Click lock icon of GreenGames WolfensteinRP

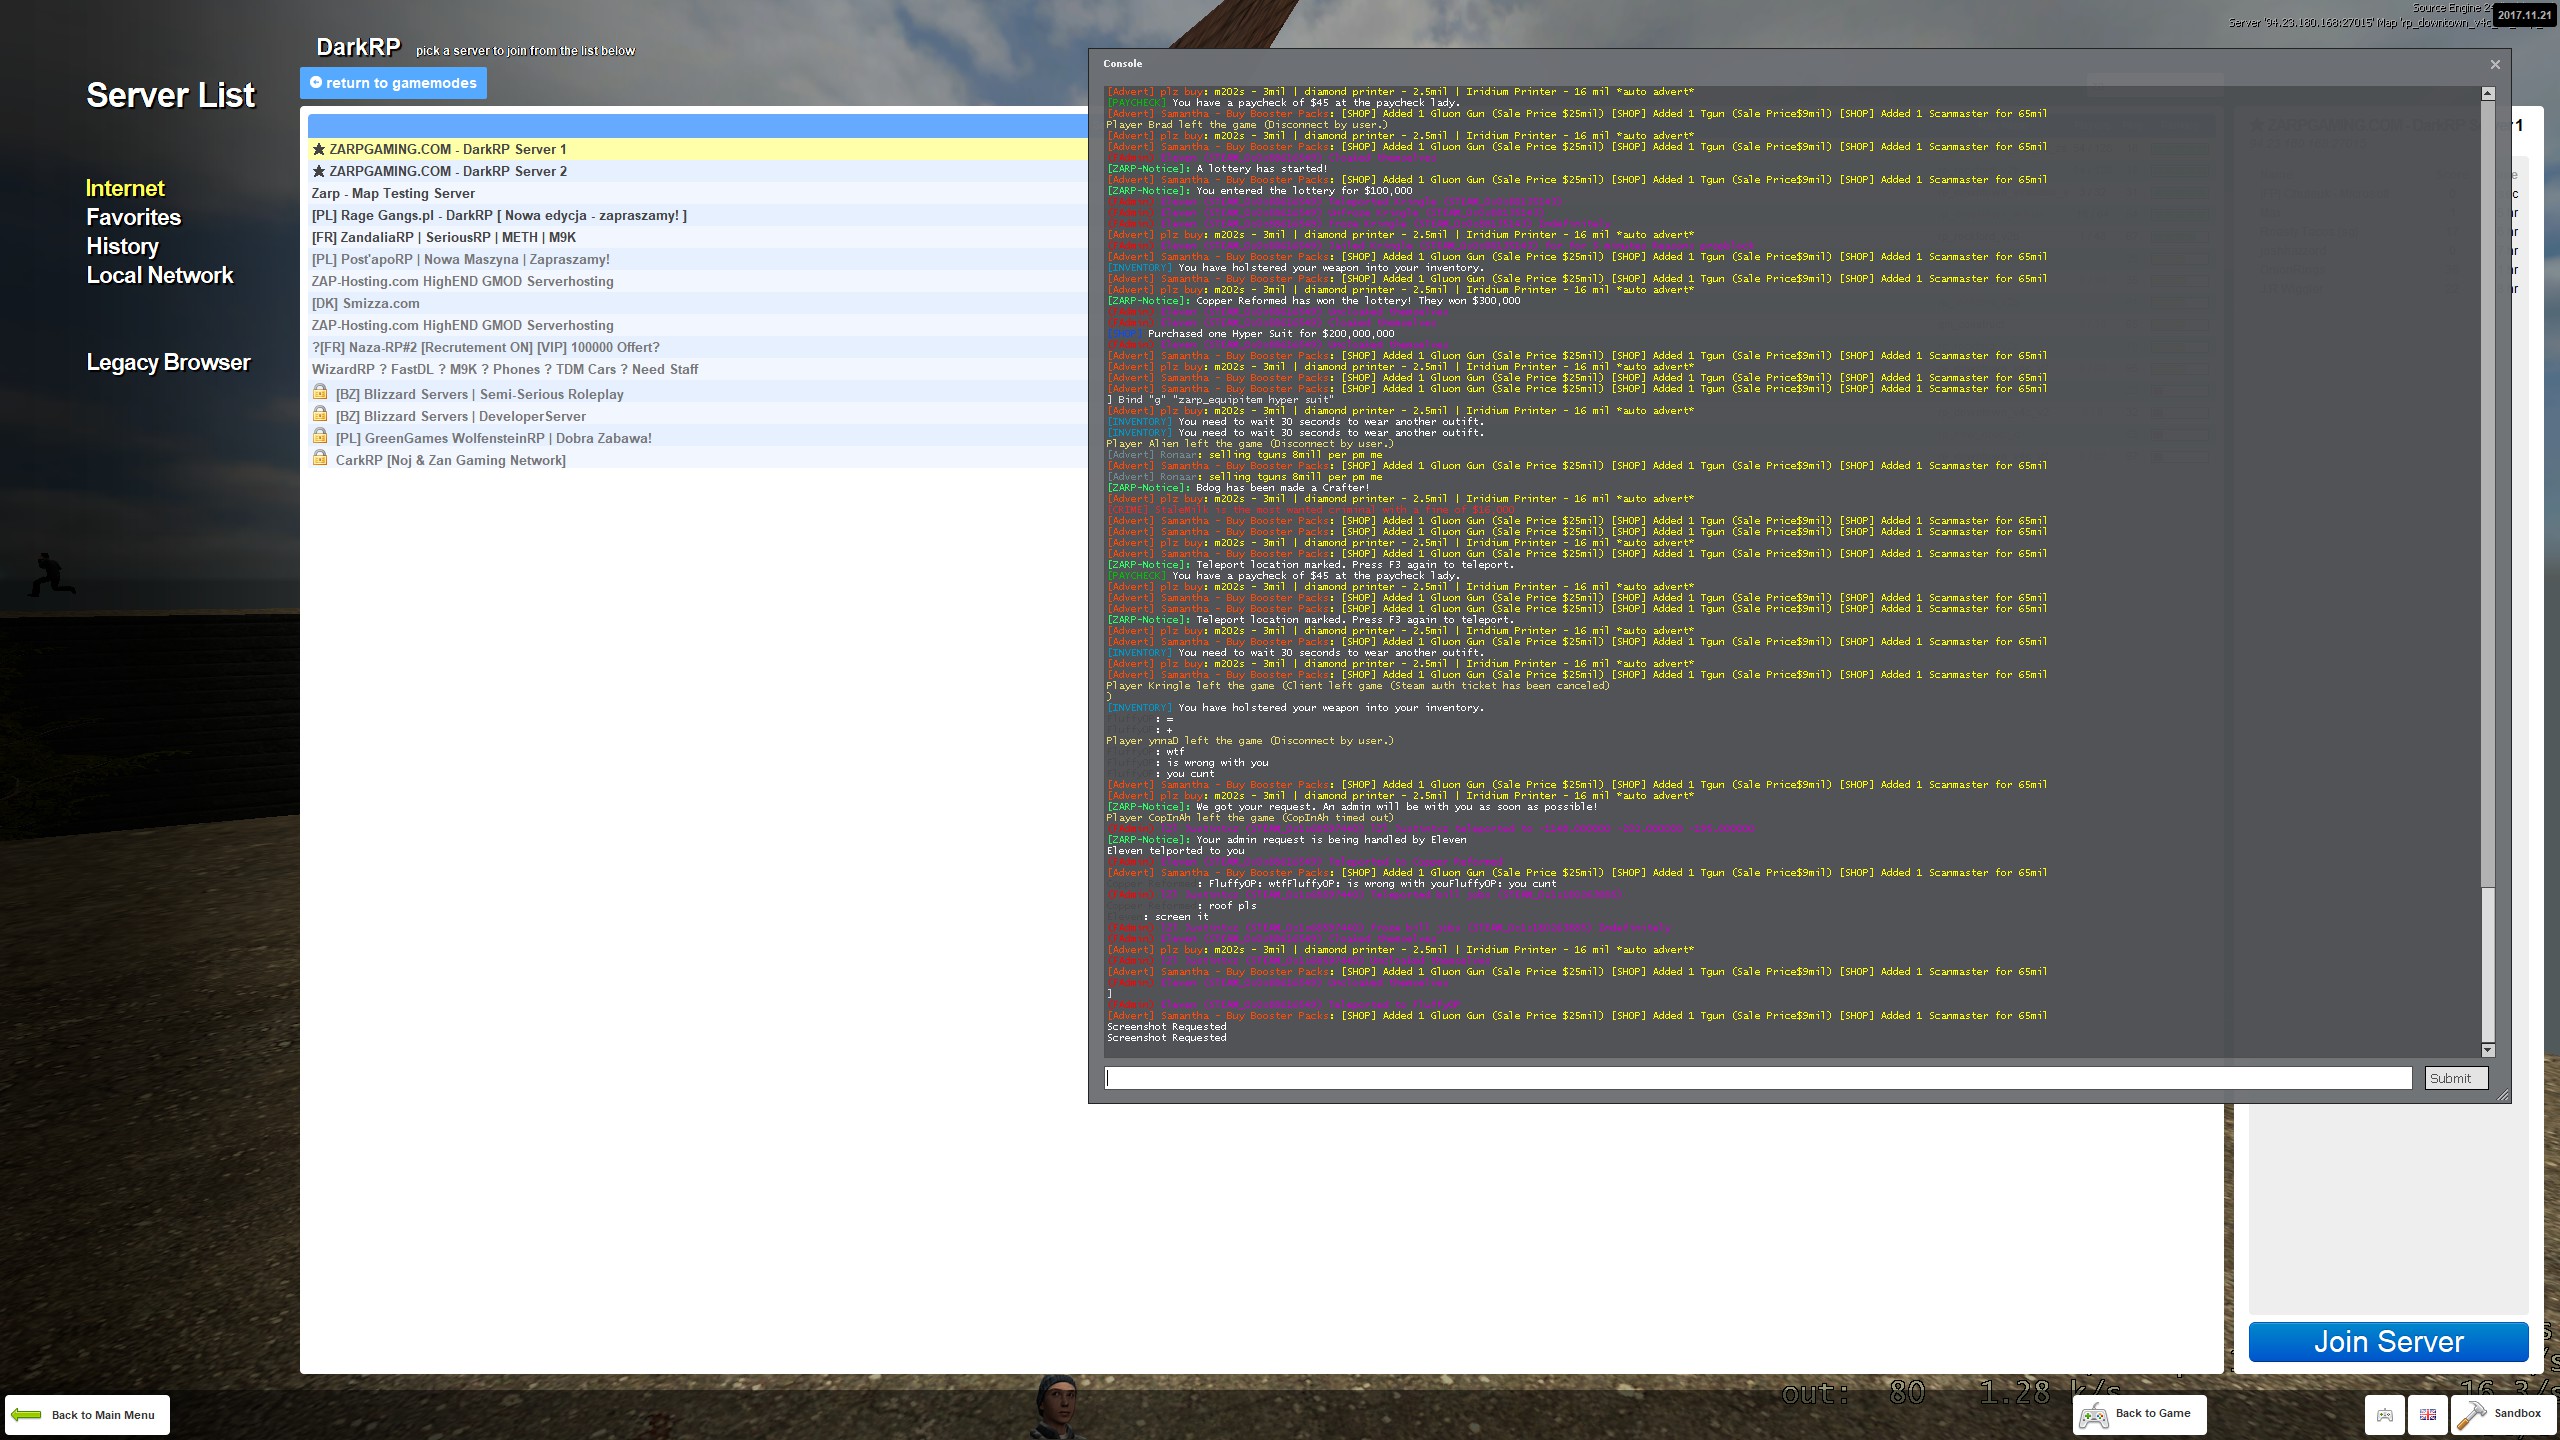(x=320, y=436)
